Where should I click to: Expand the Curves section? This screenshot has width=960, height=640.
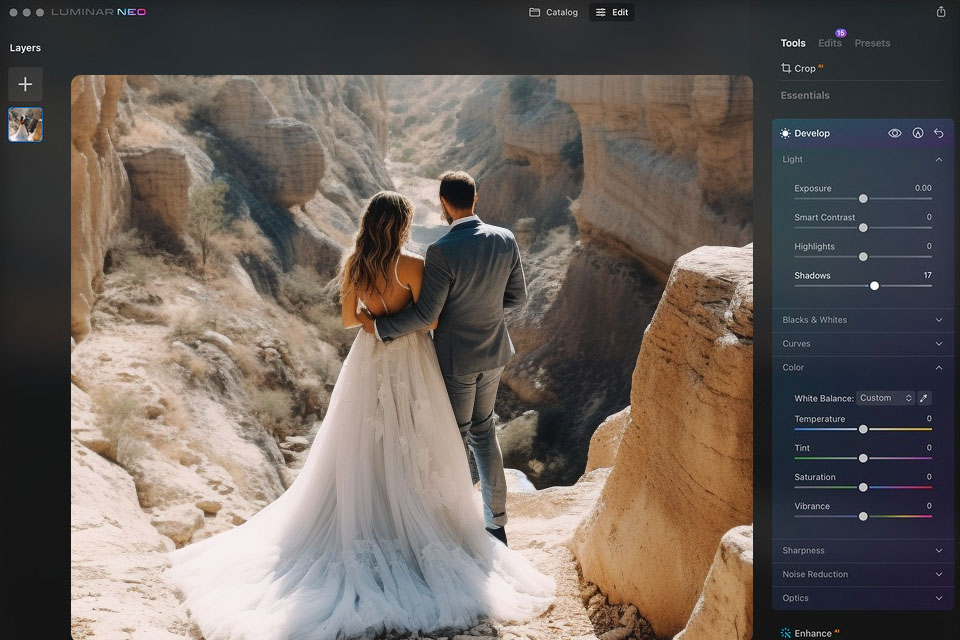pyautogui.click(x=863, y=344)
